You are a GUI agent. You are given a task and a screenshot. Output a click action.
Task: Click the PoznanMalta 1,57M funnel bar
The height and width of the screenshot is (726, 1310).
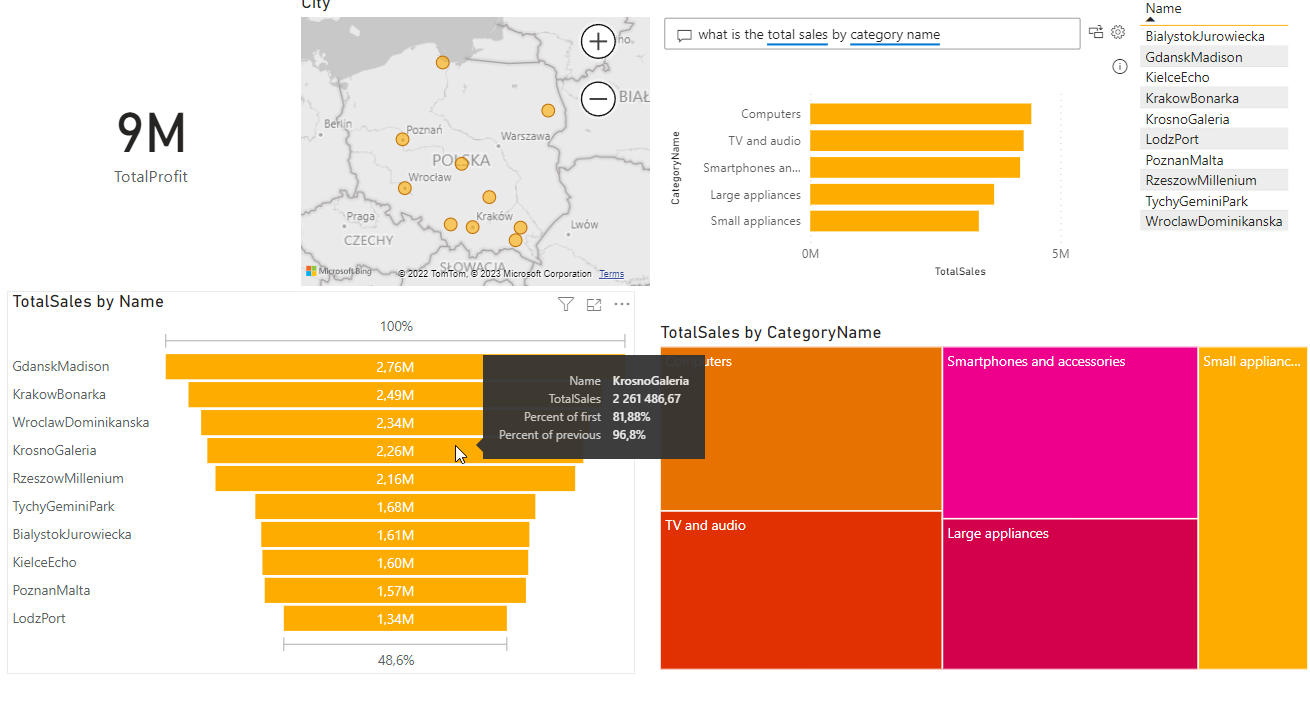[395, 591]
